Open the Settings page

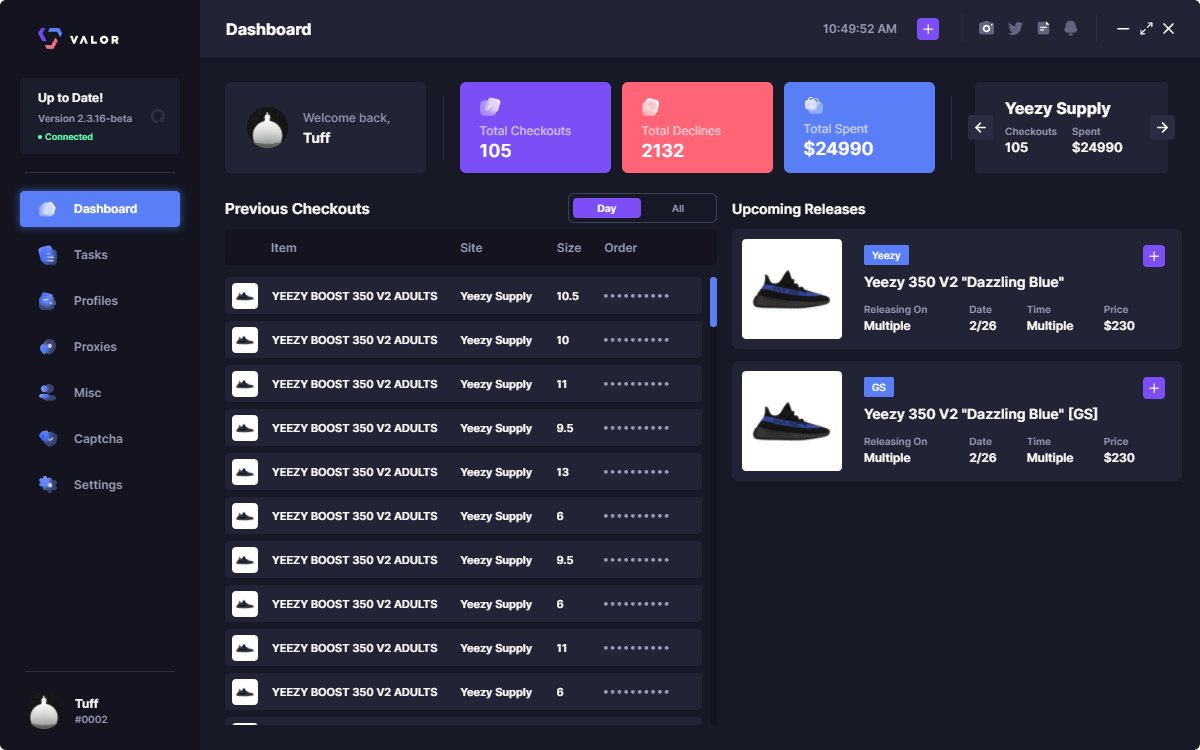click(x=100, y=485)
